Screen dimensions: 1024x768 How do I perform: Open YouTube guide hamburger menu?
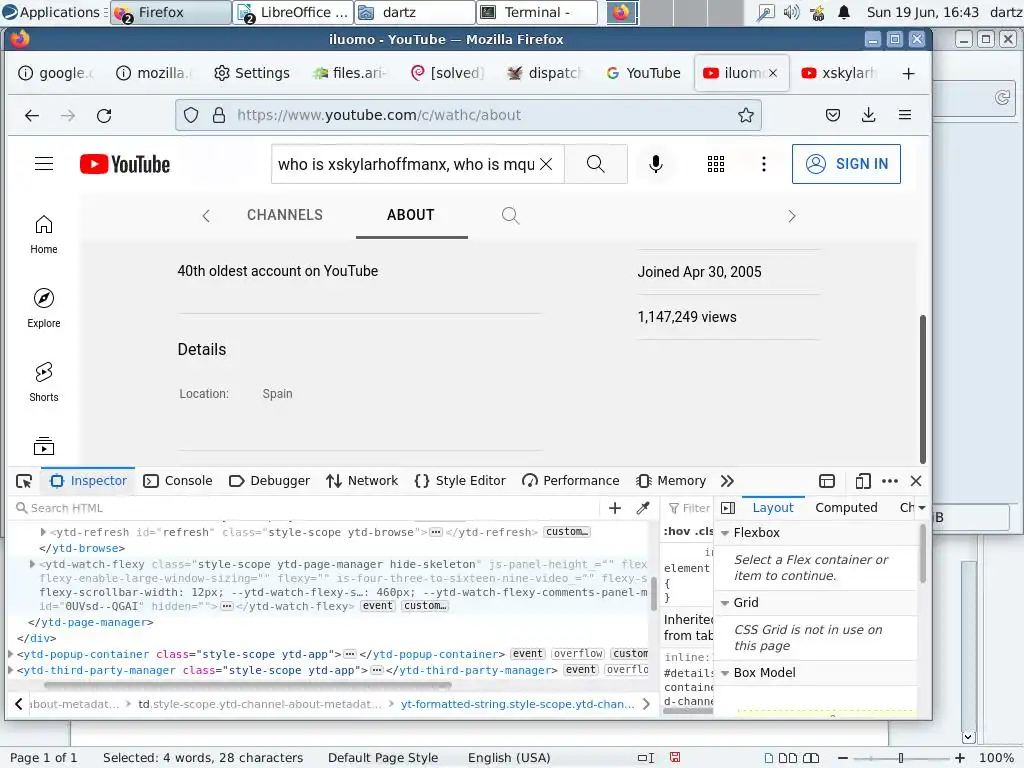coord(44,164)
